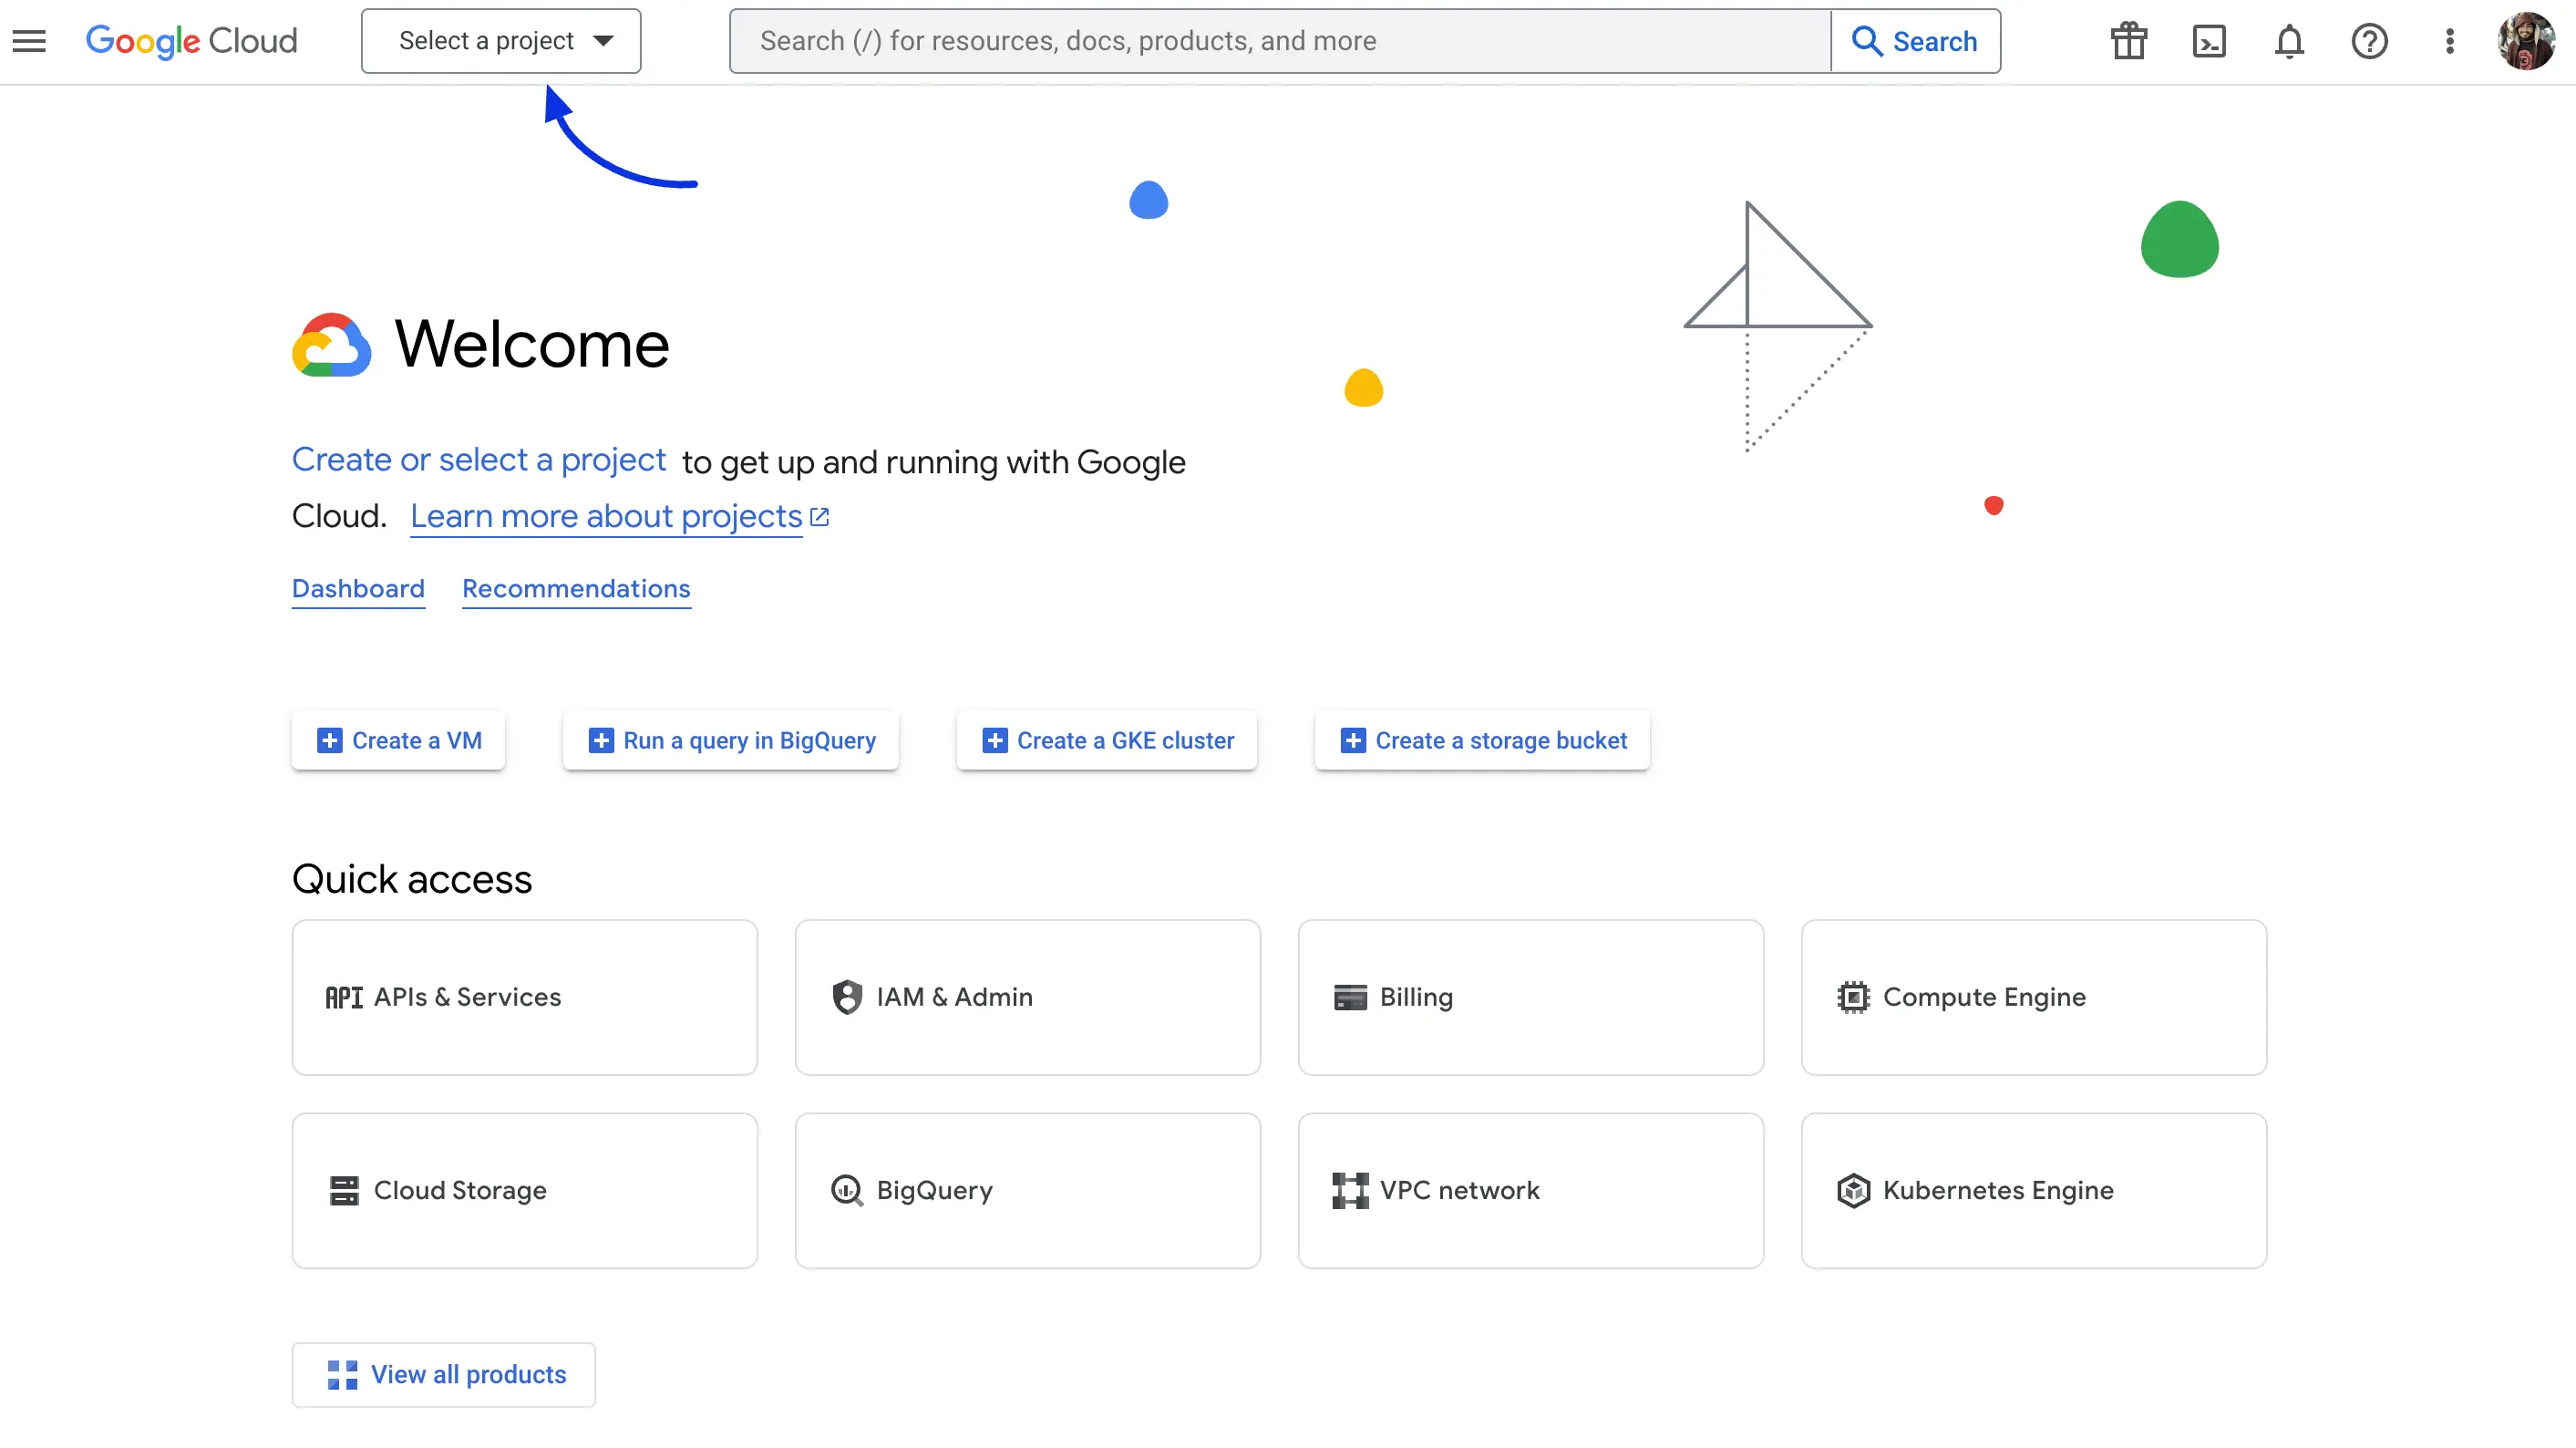Click Run a query in BigQuery
The height and width of the screenshot is (1448, 2576).
(731, 741)
